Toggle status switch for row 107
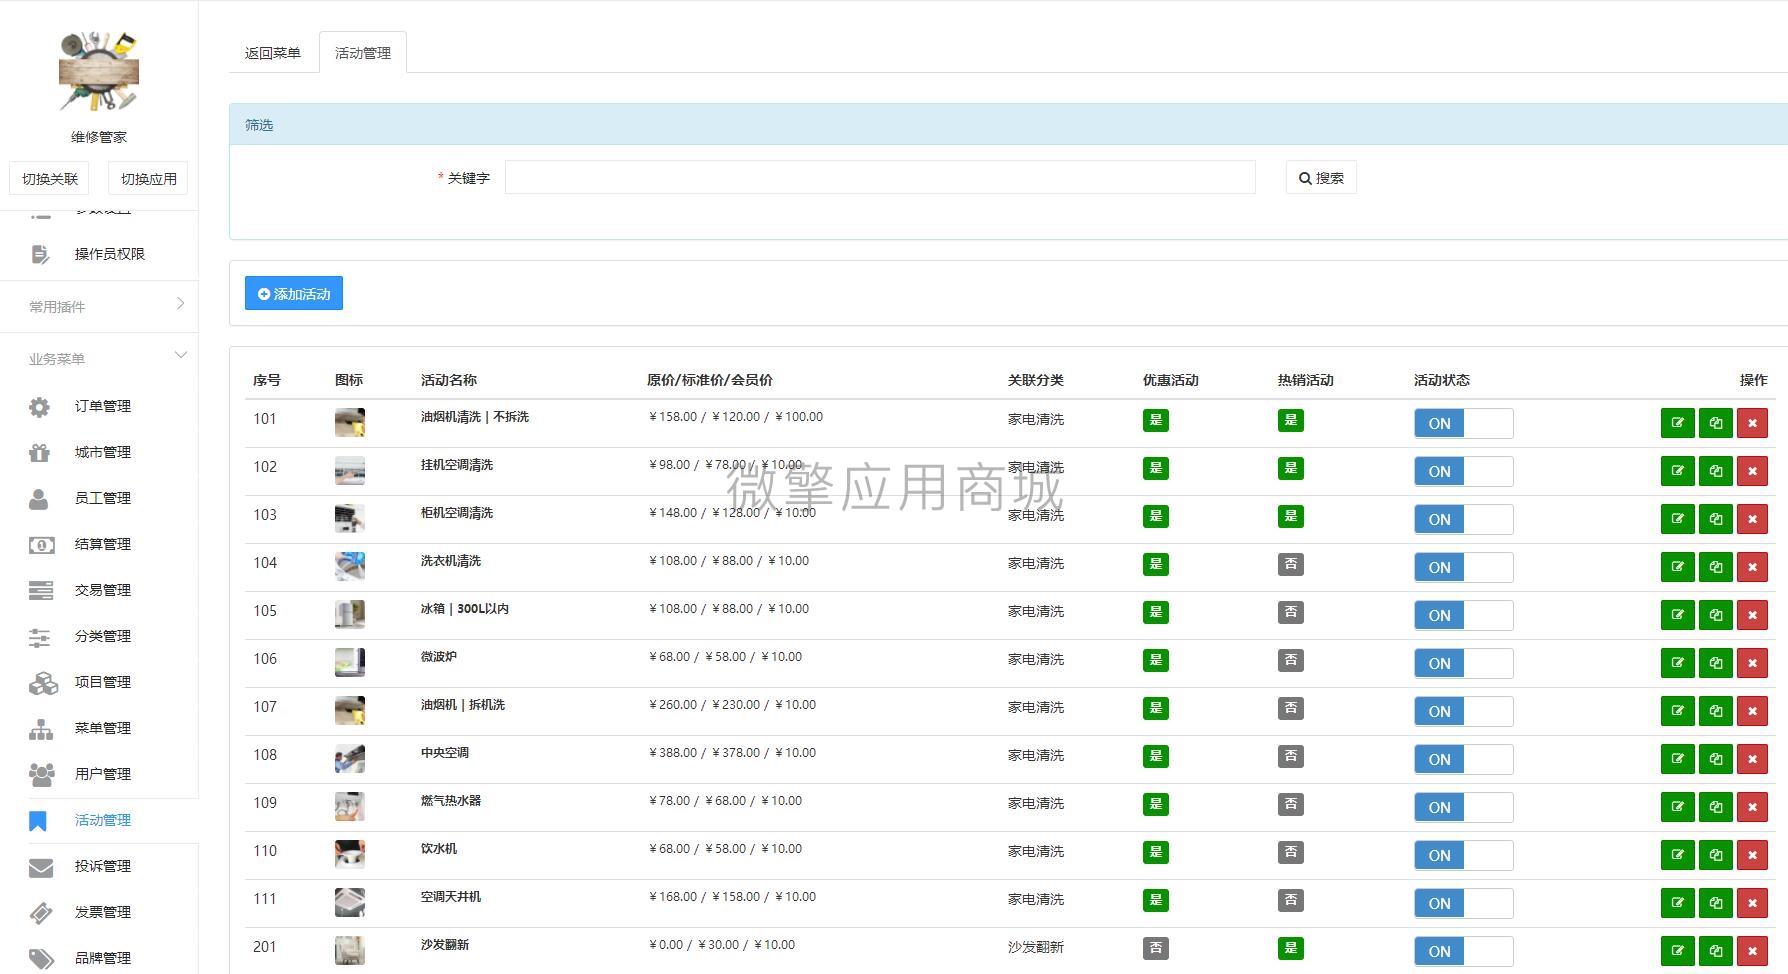 click(x=1463, y=711)
